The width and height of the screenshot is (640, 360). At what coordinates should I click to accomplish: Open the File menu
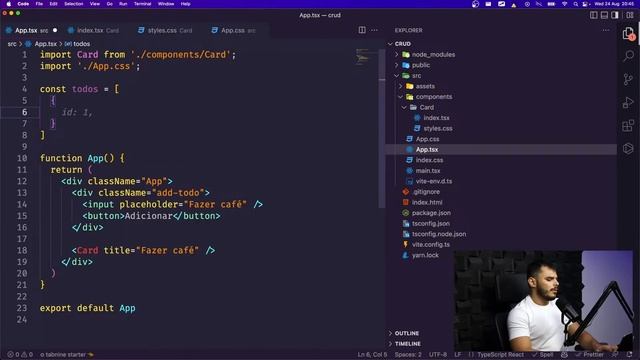point(39,4)
